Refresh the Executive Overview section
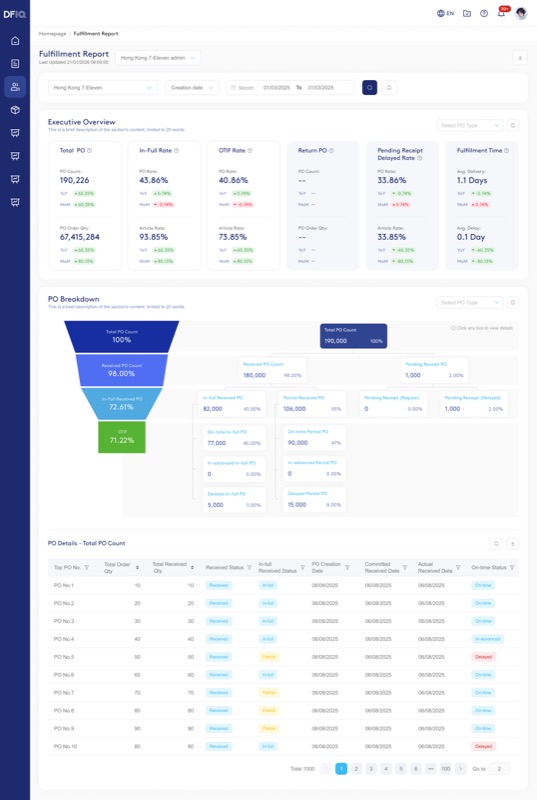537x800 pixels. tap(513, 125)
